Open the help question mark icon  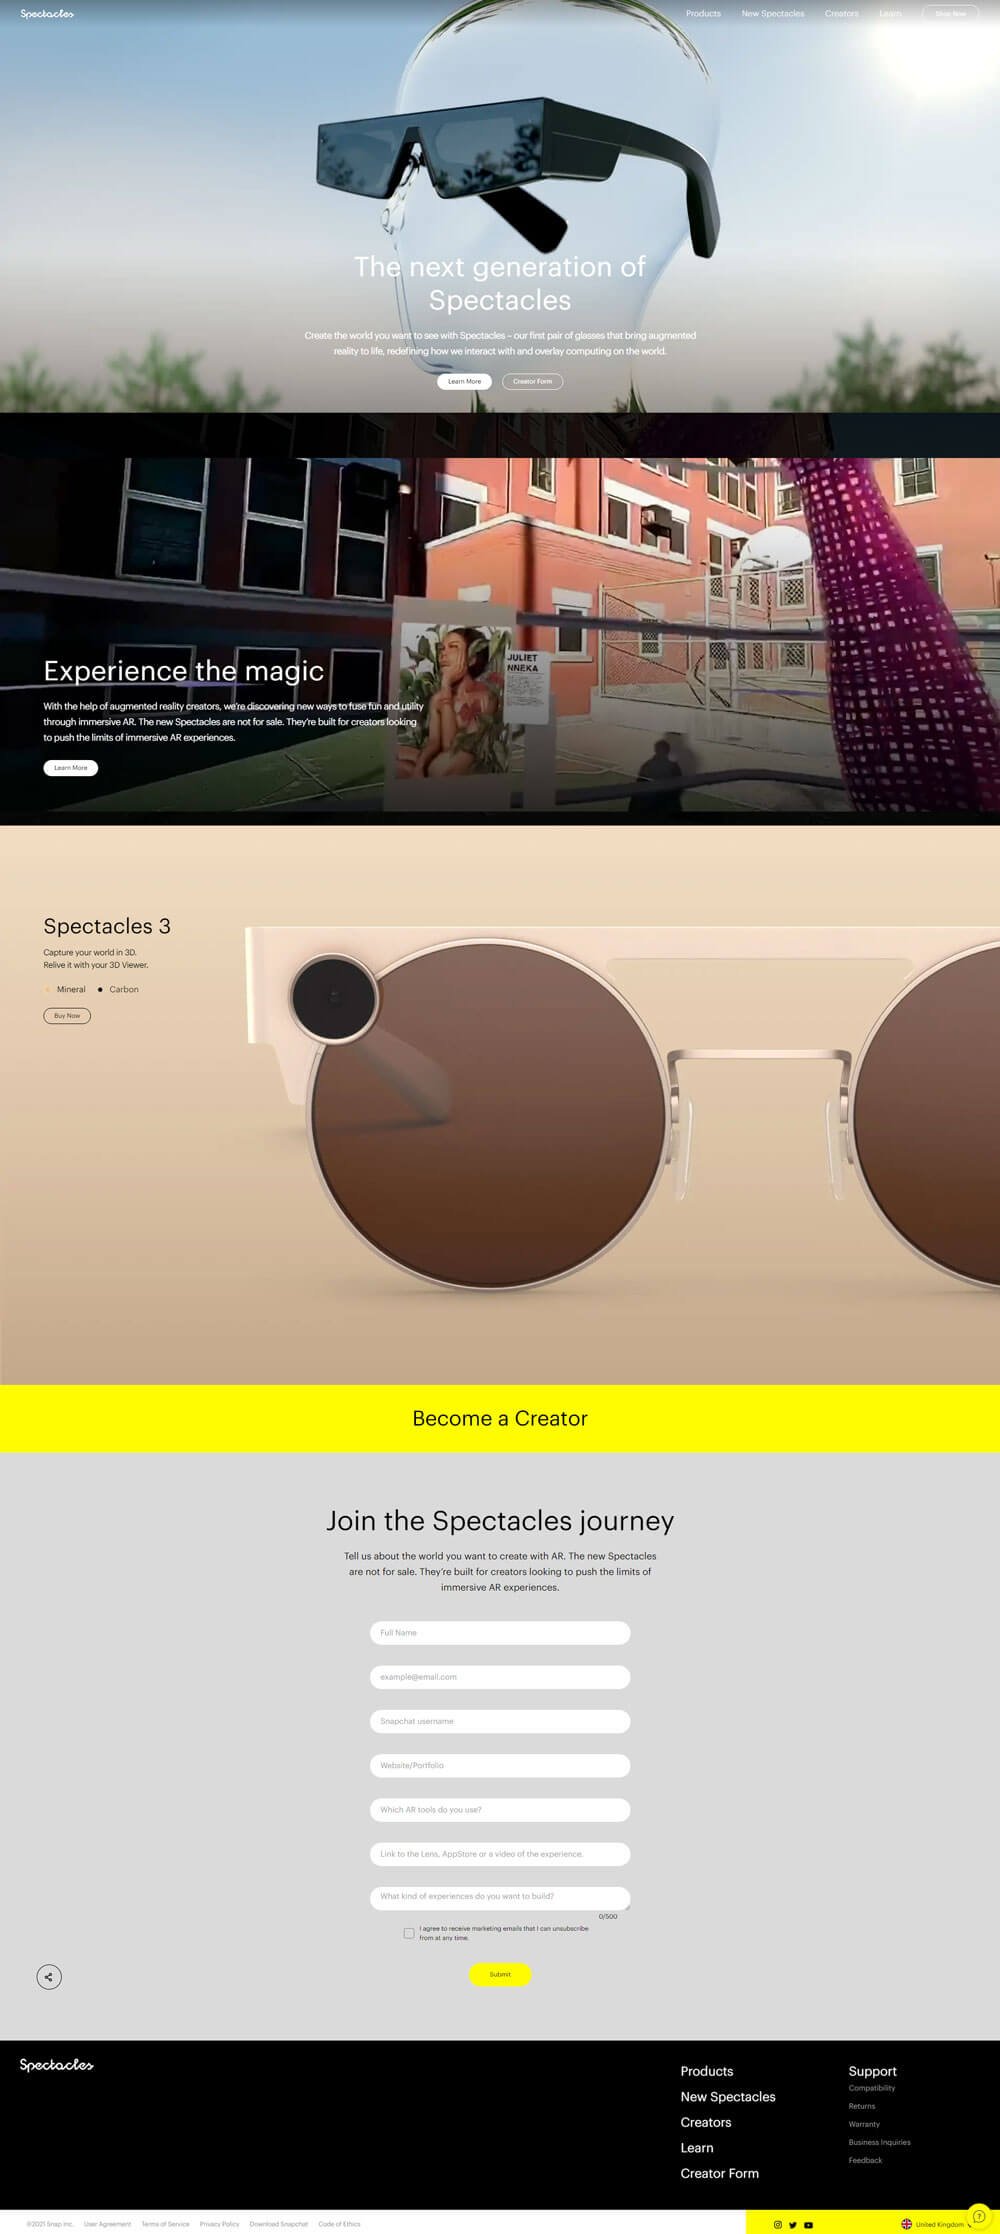(979, 2216)
